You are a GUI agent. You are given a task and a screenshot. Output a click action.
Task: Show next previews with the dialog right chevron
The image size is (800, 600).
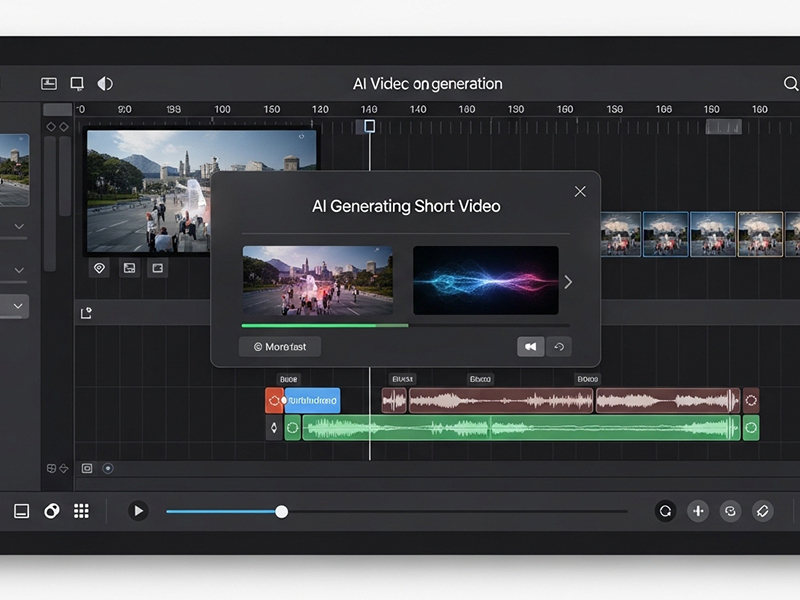[568, 282]
